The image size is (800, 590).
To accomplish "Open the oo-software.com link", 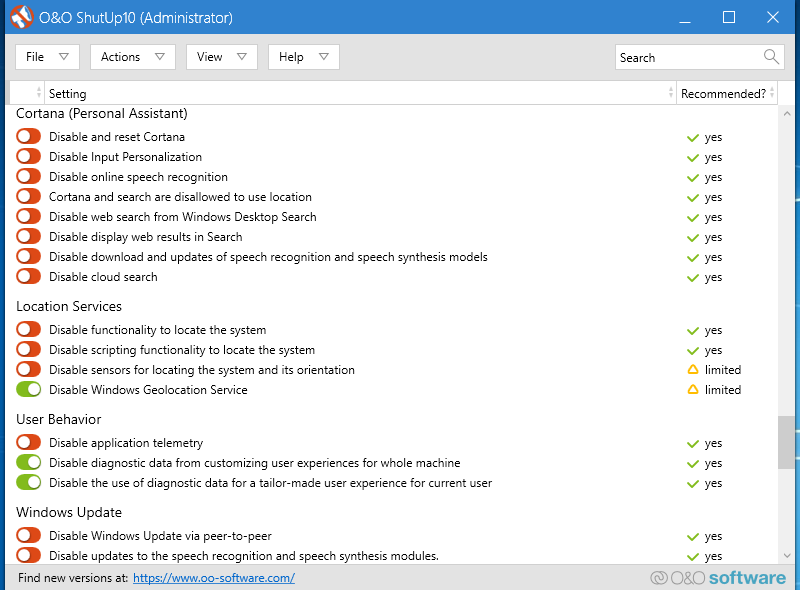I will 214,578.
